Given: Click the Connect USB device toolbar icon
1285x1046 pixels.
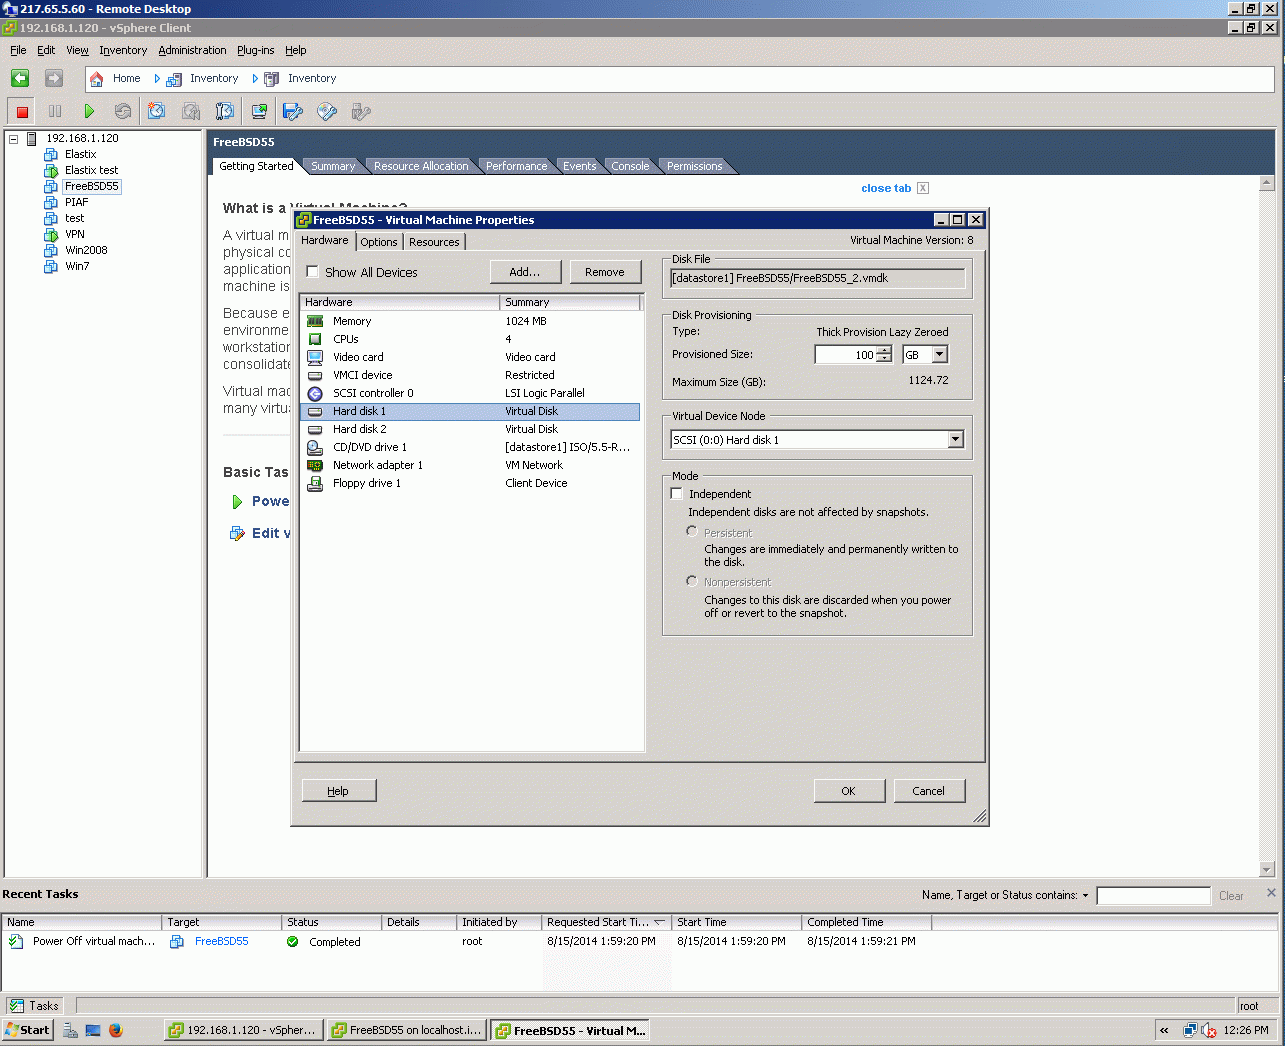Looking at the screenshot, I should (361, 112).
